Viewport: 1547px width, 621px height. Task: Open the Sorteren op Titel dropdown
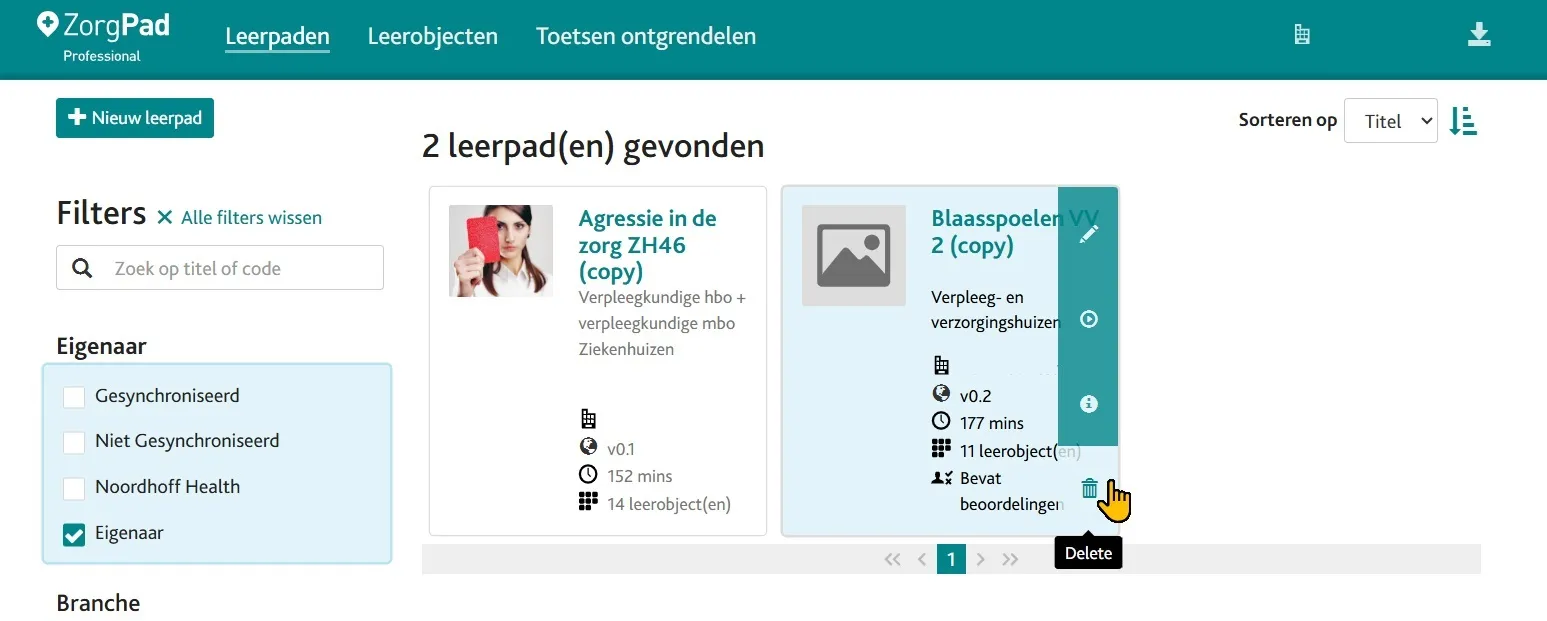tap(1390, 121)
